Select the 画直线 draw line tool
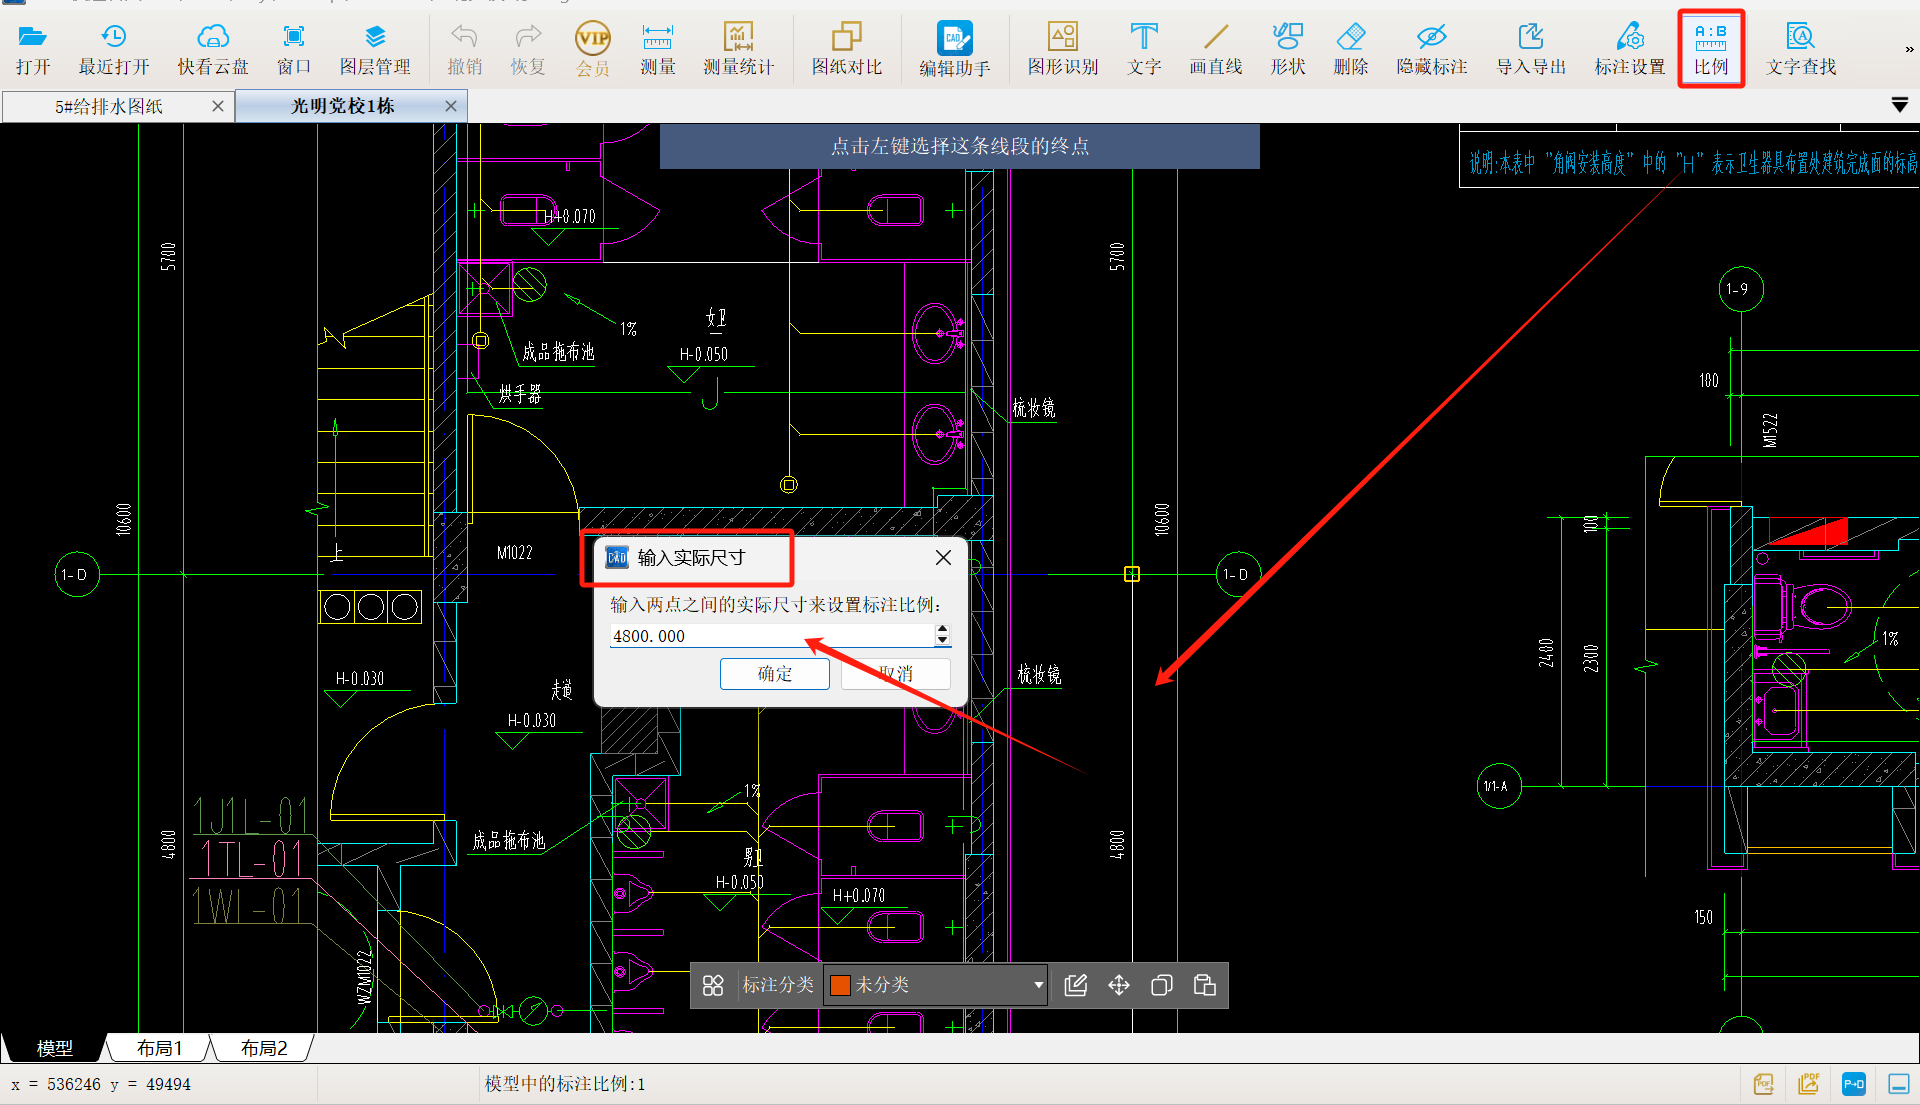1920x1105 pixels. tap(1215, 48)
